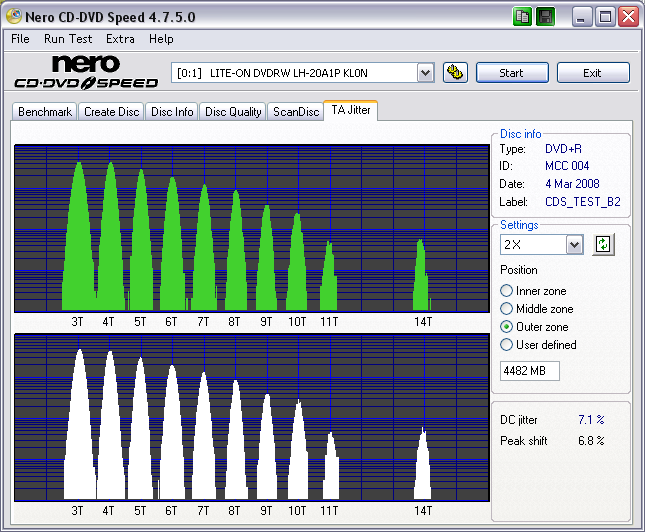Switch to the ScanDisc tab

click(x=296, y=112)
